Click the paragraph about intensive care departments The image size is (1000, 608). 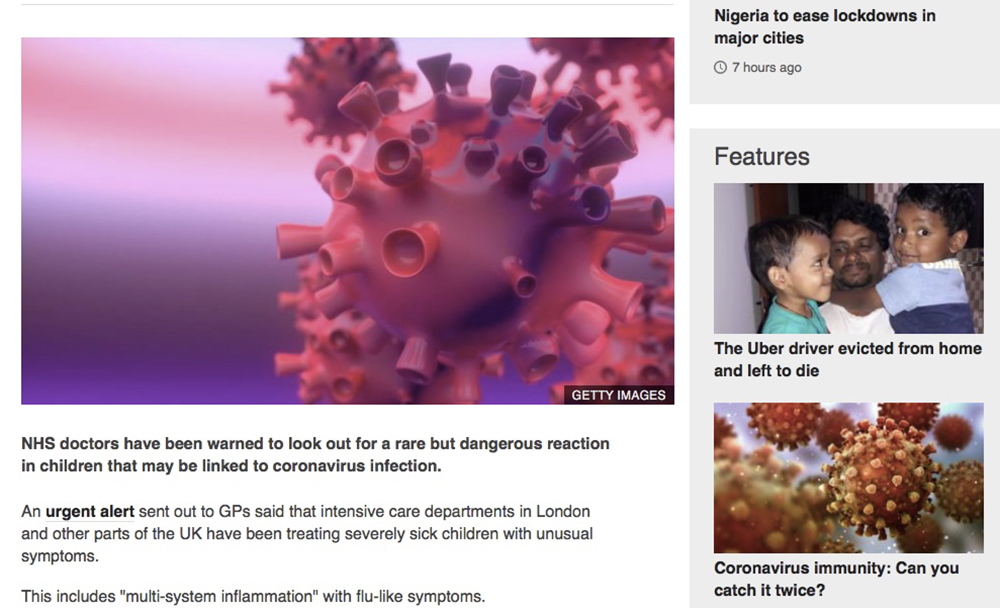[307, 533]
